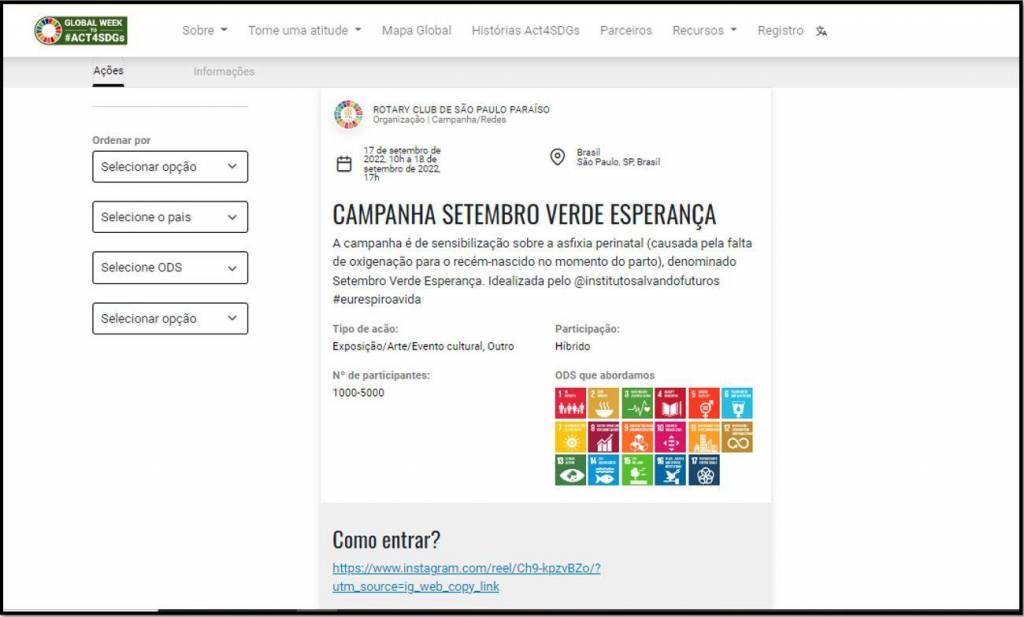The width and height of the screenshot is (1024, 617).
Task: Open the Instagram reel link
Action: pyautogui.click(x=465, y=577)
